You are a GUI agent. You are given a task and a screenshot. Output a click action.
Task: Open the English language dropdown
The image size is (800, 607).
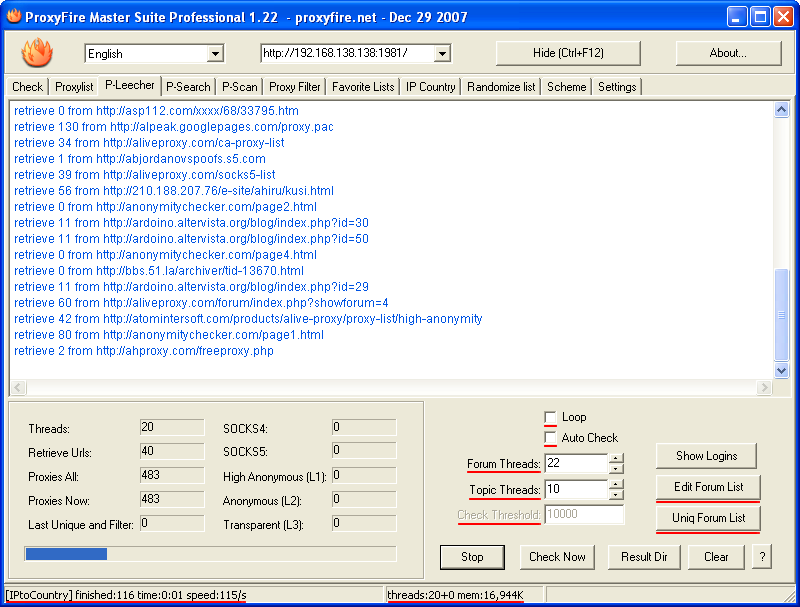click(215, 54)
